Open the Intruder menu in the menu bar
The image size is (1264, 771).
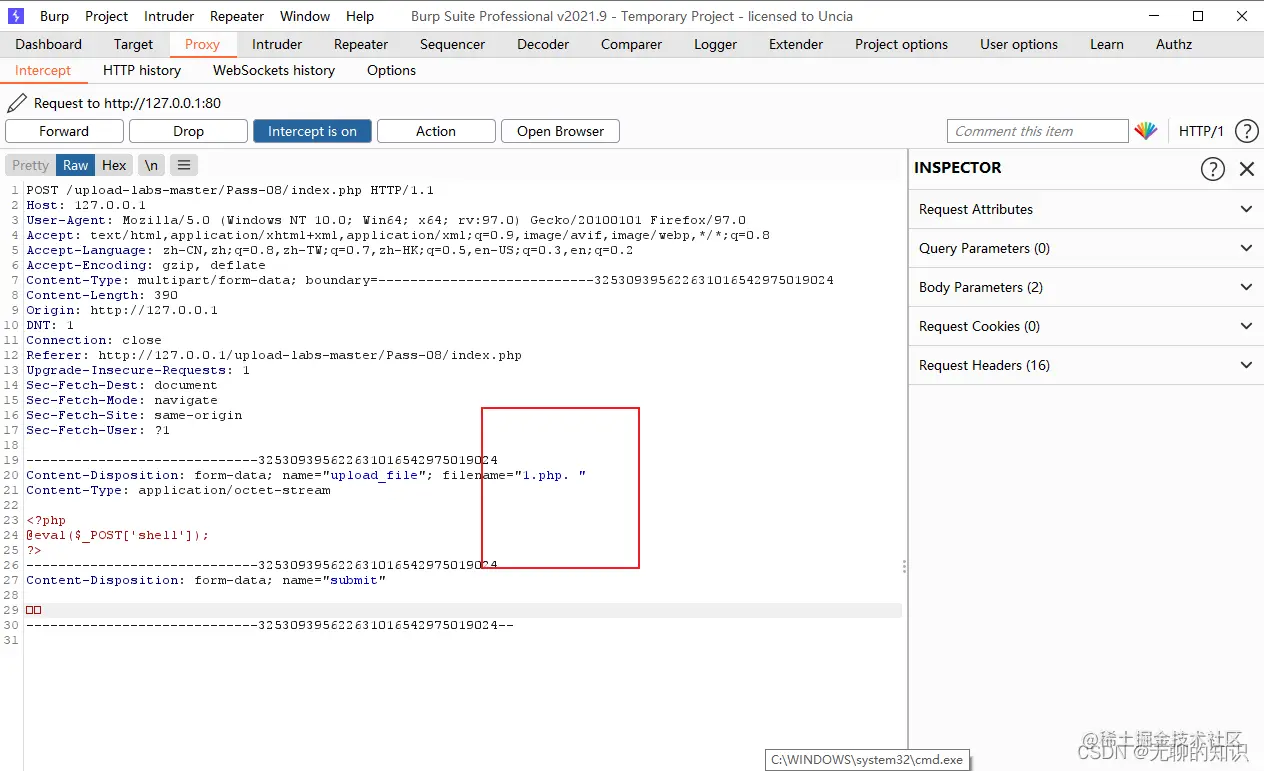pos(169,16)
